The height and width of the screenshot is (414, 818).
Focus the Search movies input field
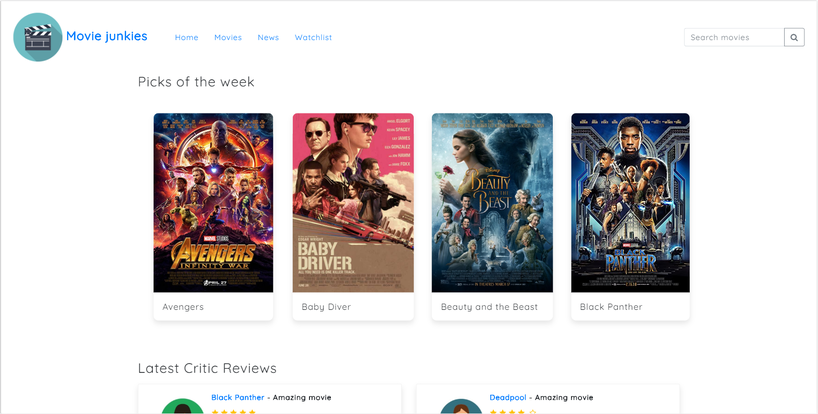coord(734,38)
